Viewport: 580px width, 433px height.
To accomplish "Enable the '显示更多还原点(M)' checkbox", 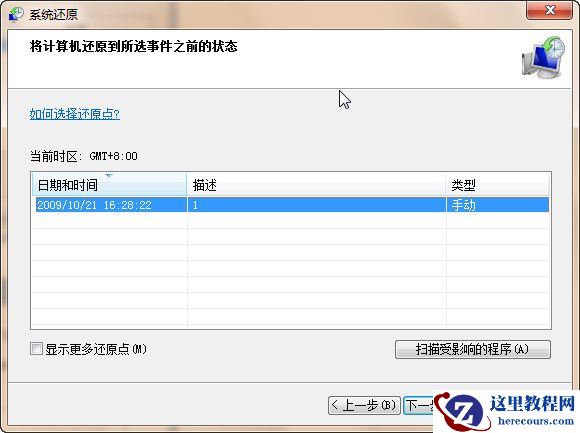I will 36,348.
